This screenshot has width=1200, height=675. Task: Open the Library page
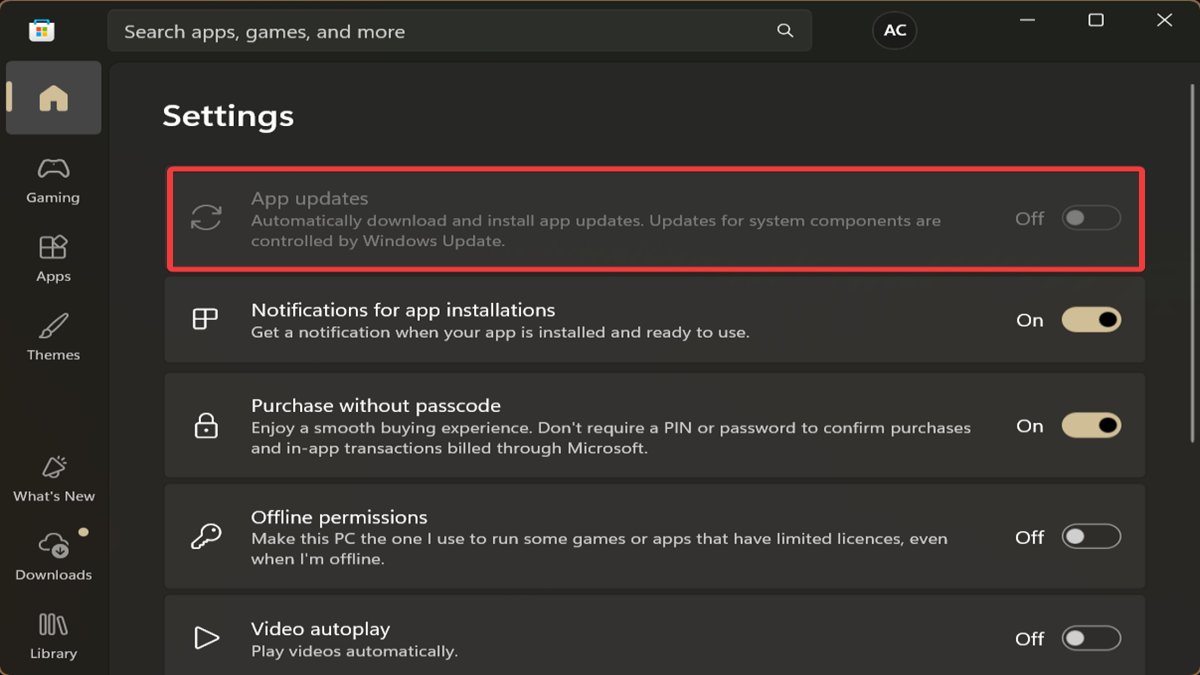click(x=53, y=636)
